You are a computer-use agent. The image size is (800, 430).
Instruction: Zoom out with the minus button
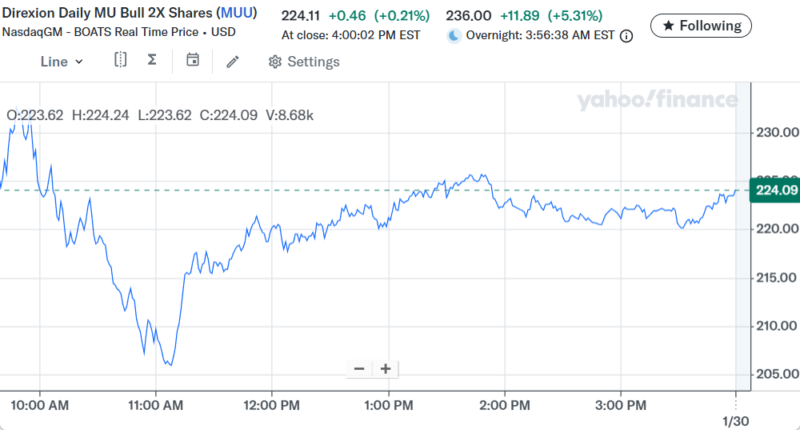coord(360,368)
